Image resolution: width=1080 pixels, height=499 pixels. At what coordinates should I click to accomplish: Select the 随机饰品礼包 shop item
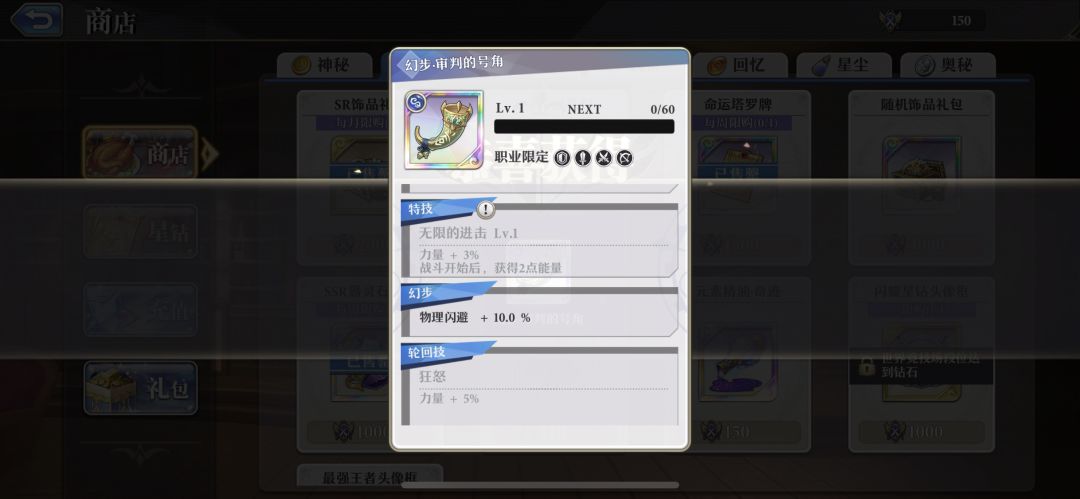point(922,178)
